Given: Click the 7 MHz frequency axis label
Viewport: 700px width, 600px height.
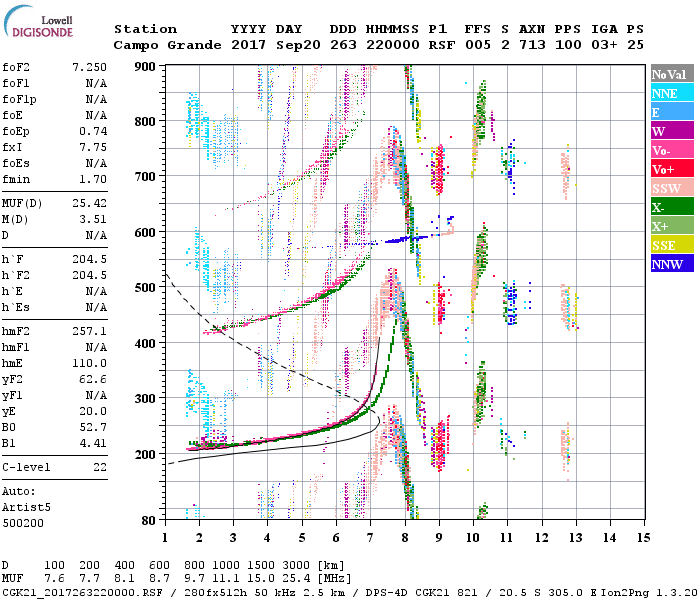Looking at the screenshot, I should tap(370, 538).
